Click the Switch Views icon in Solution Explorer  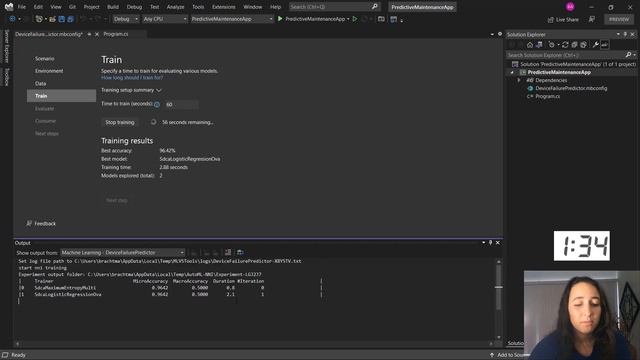(539, 44)
